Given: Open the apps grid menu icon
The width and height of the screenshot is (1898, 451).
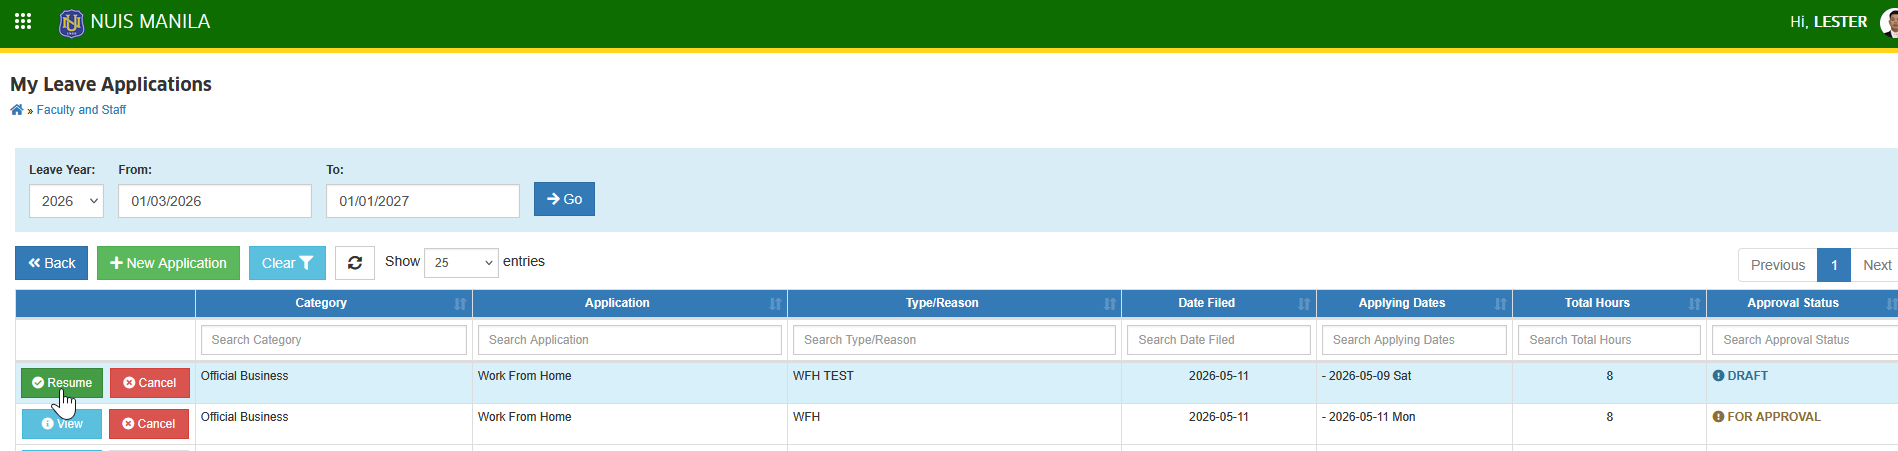Looking at the screenshot, I should pyautogui.click(x=23, y=21).
